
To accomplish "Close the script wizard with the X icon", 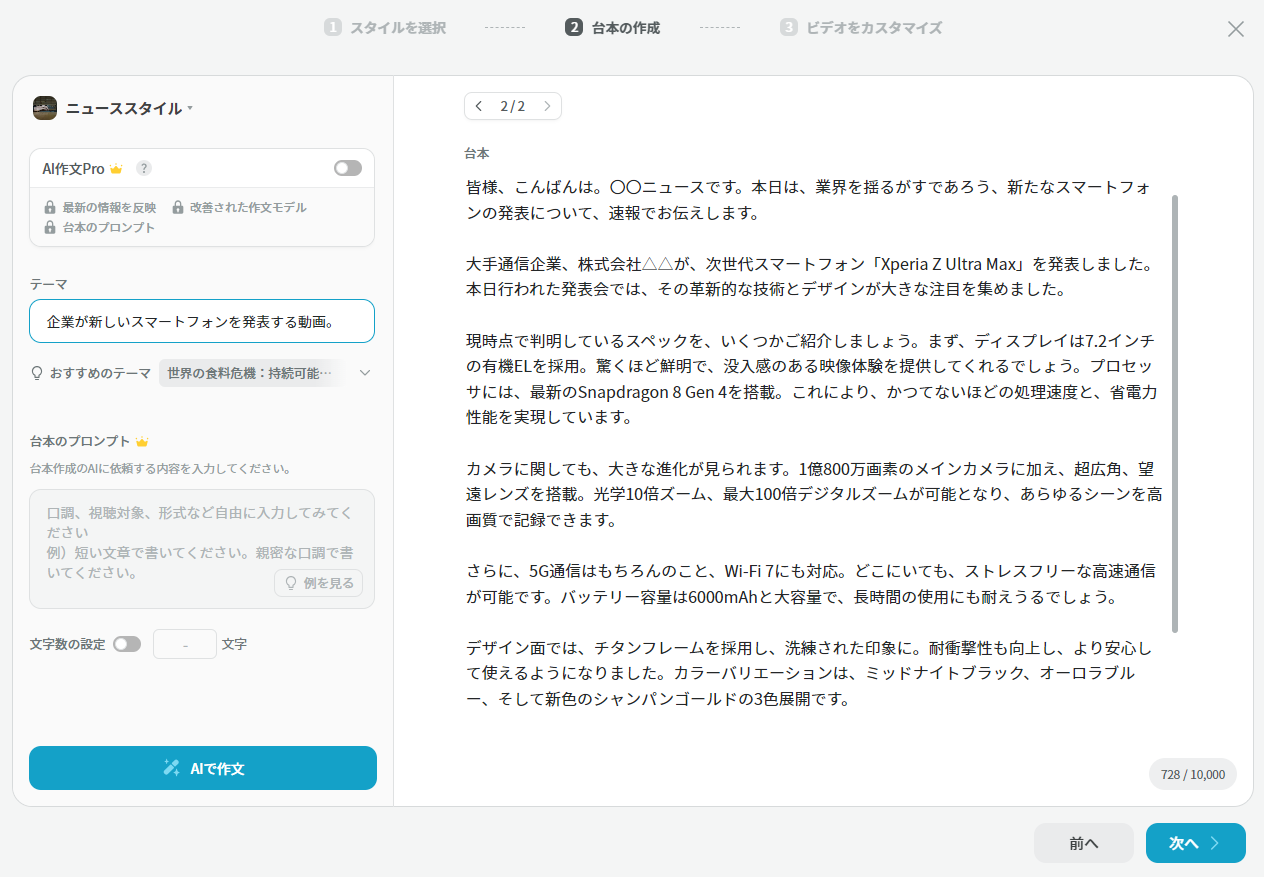I will (1236, 29).
